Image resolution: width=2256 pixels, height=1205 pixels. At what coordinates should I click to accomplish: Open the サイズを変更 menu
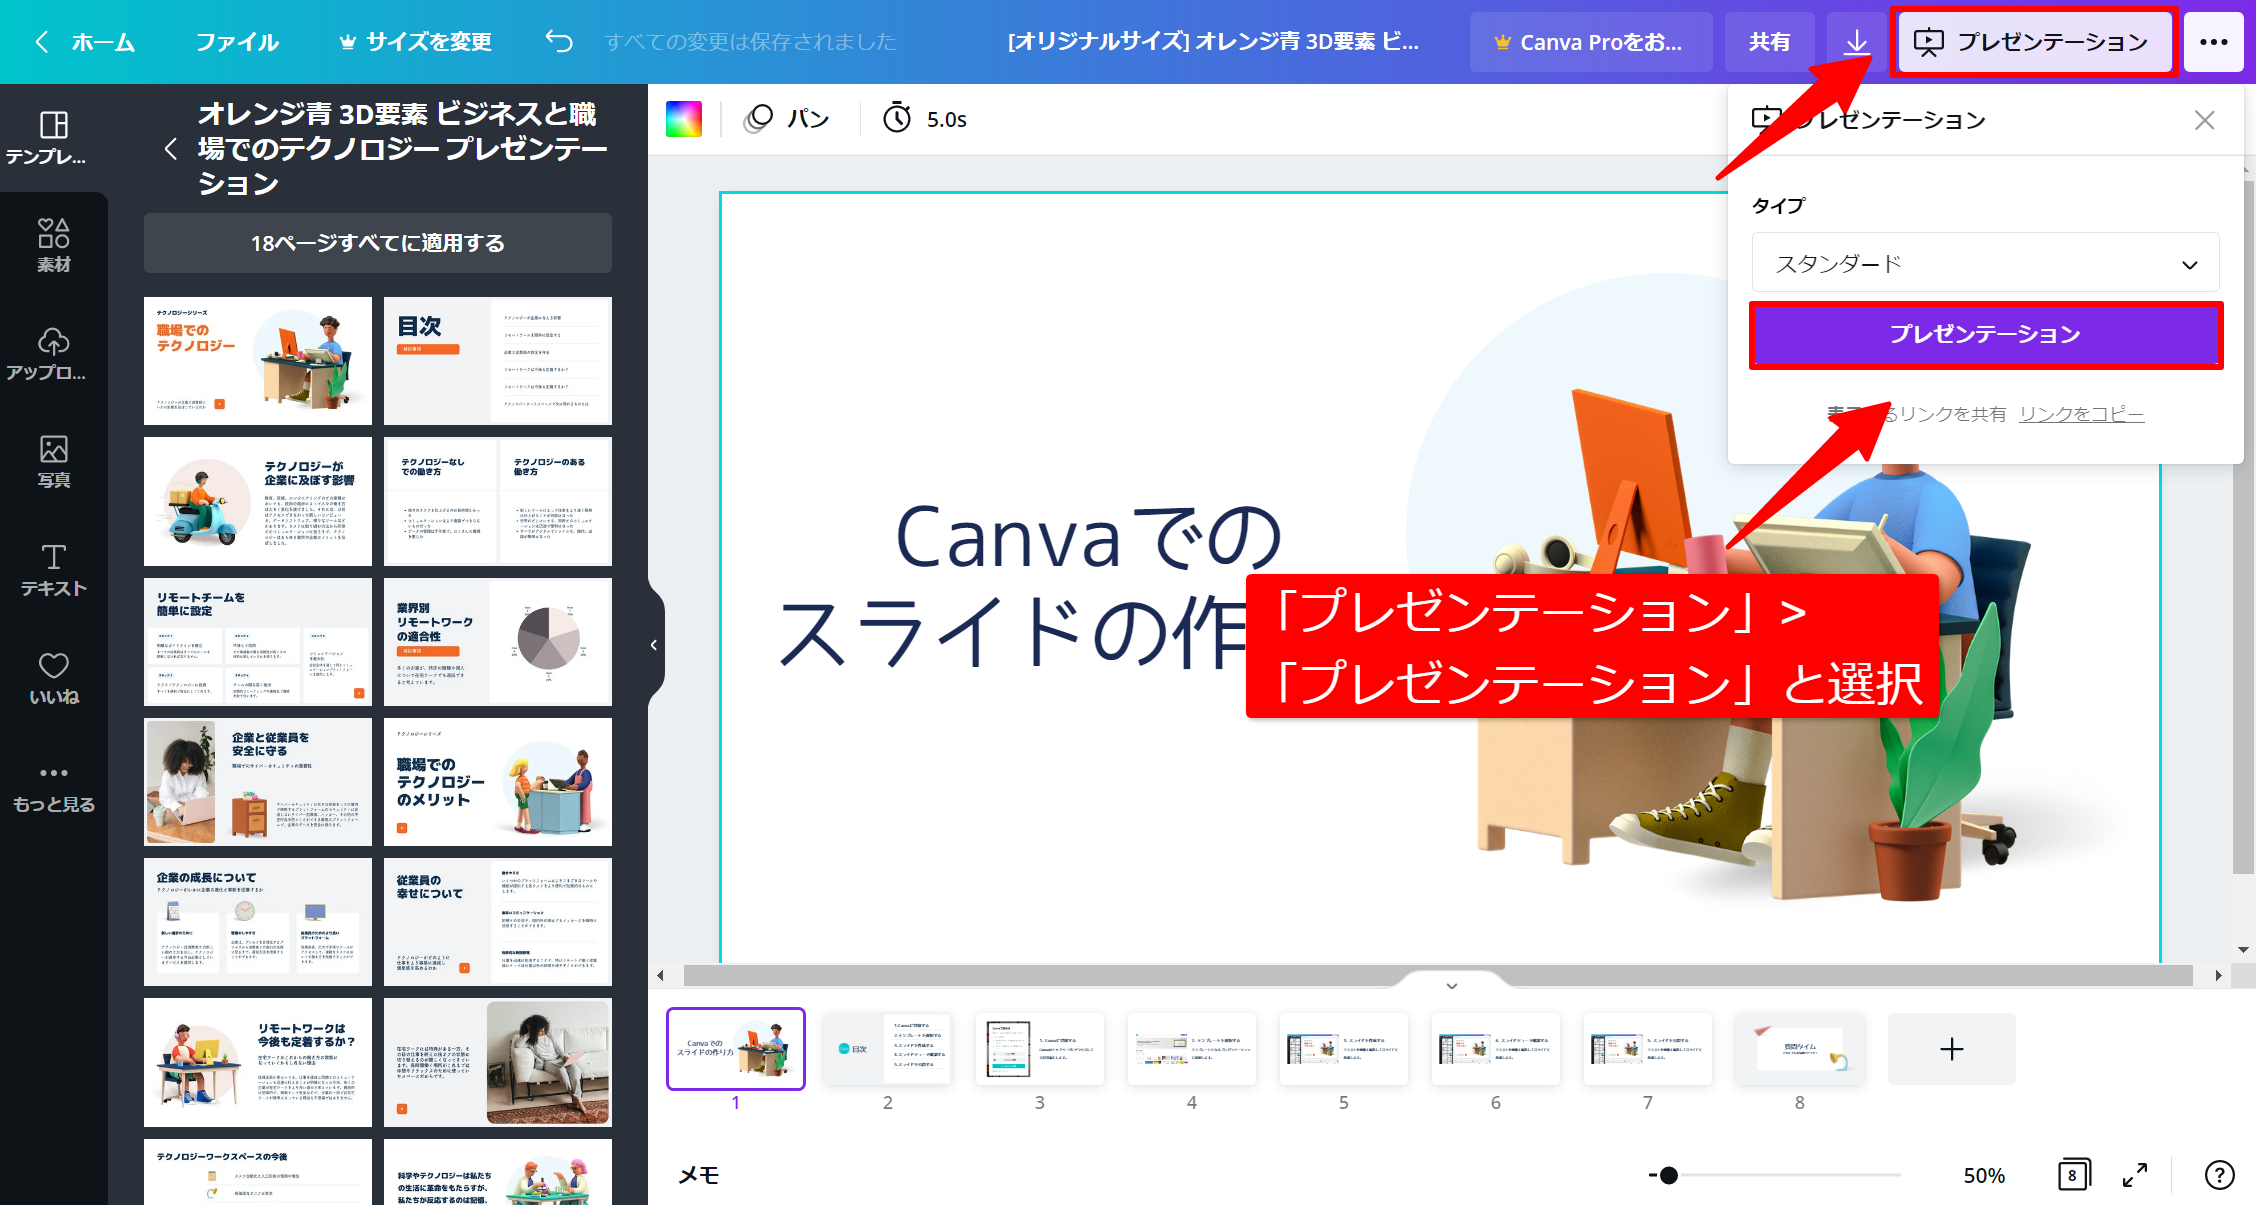pyautogui.click(x=415, y=42)
